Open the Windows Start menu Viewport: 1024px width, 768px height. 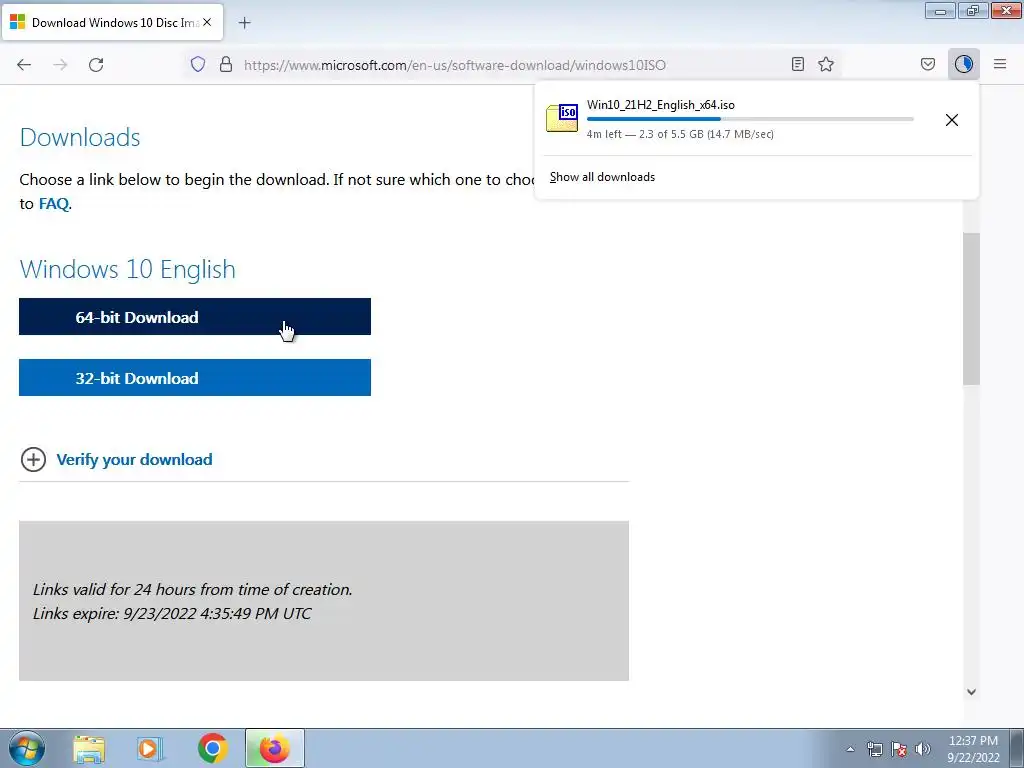pos(27,748)
